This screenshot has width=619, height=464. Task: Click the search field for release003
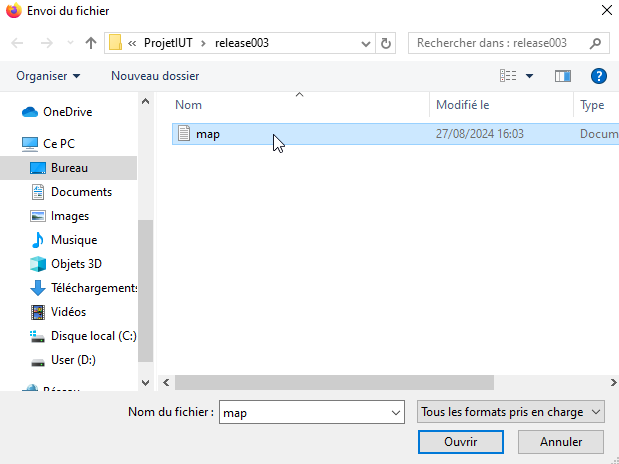coord(500,43)
